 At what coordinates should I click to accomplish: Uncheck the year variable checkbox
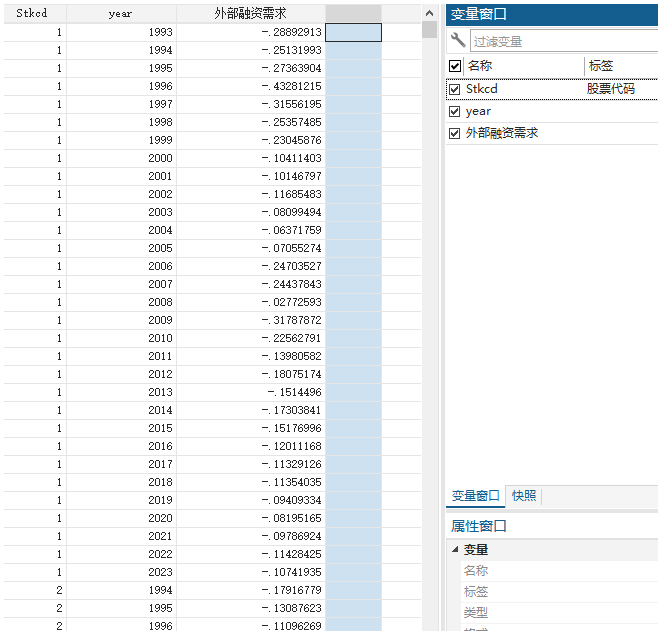(454, 111)
